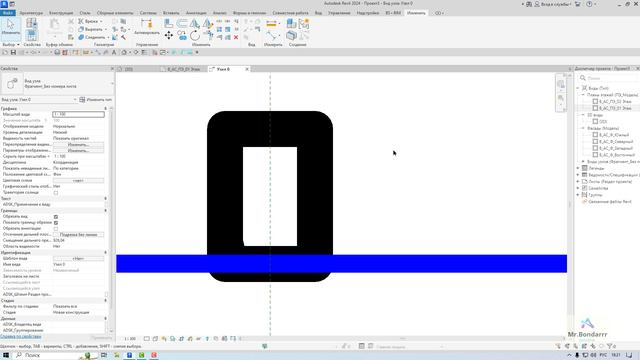The width and height of the screenshot is (640, 360).
Task: Click the Create assembly icon in Создание
Action: coord(291,36)
